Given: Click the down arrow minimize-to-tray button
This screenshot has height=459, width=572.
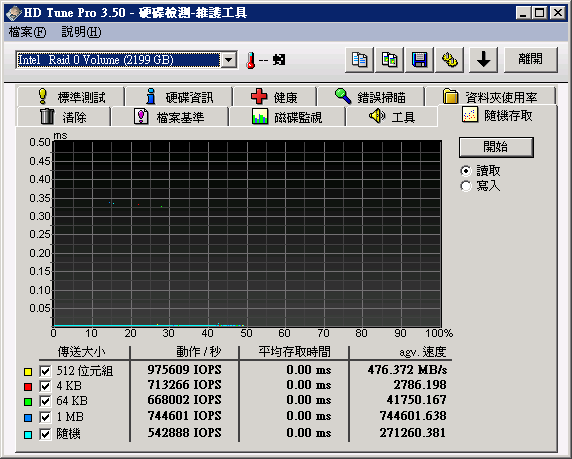Looking at the screenshot, I should [483, 59].
